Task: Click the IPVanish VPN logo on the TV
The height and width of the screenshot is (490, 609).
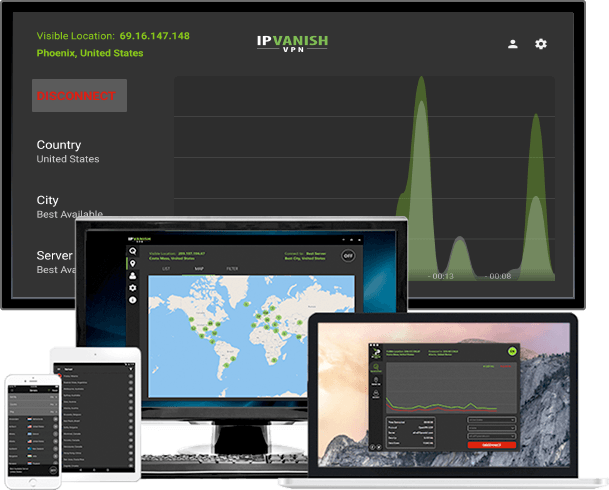Action: 292,43
